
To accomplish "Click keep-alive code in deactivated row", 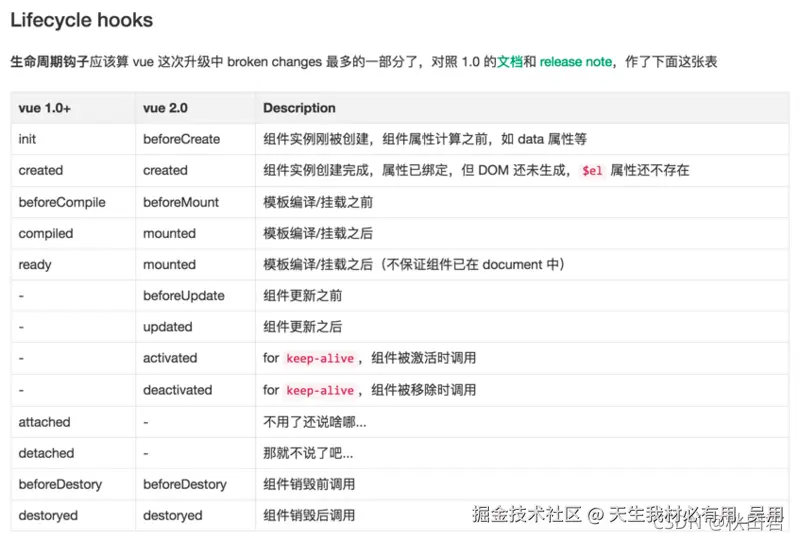I will [320, 390].
